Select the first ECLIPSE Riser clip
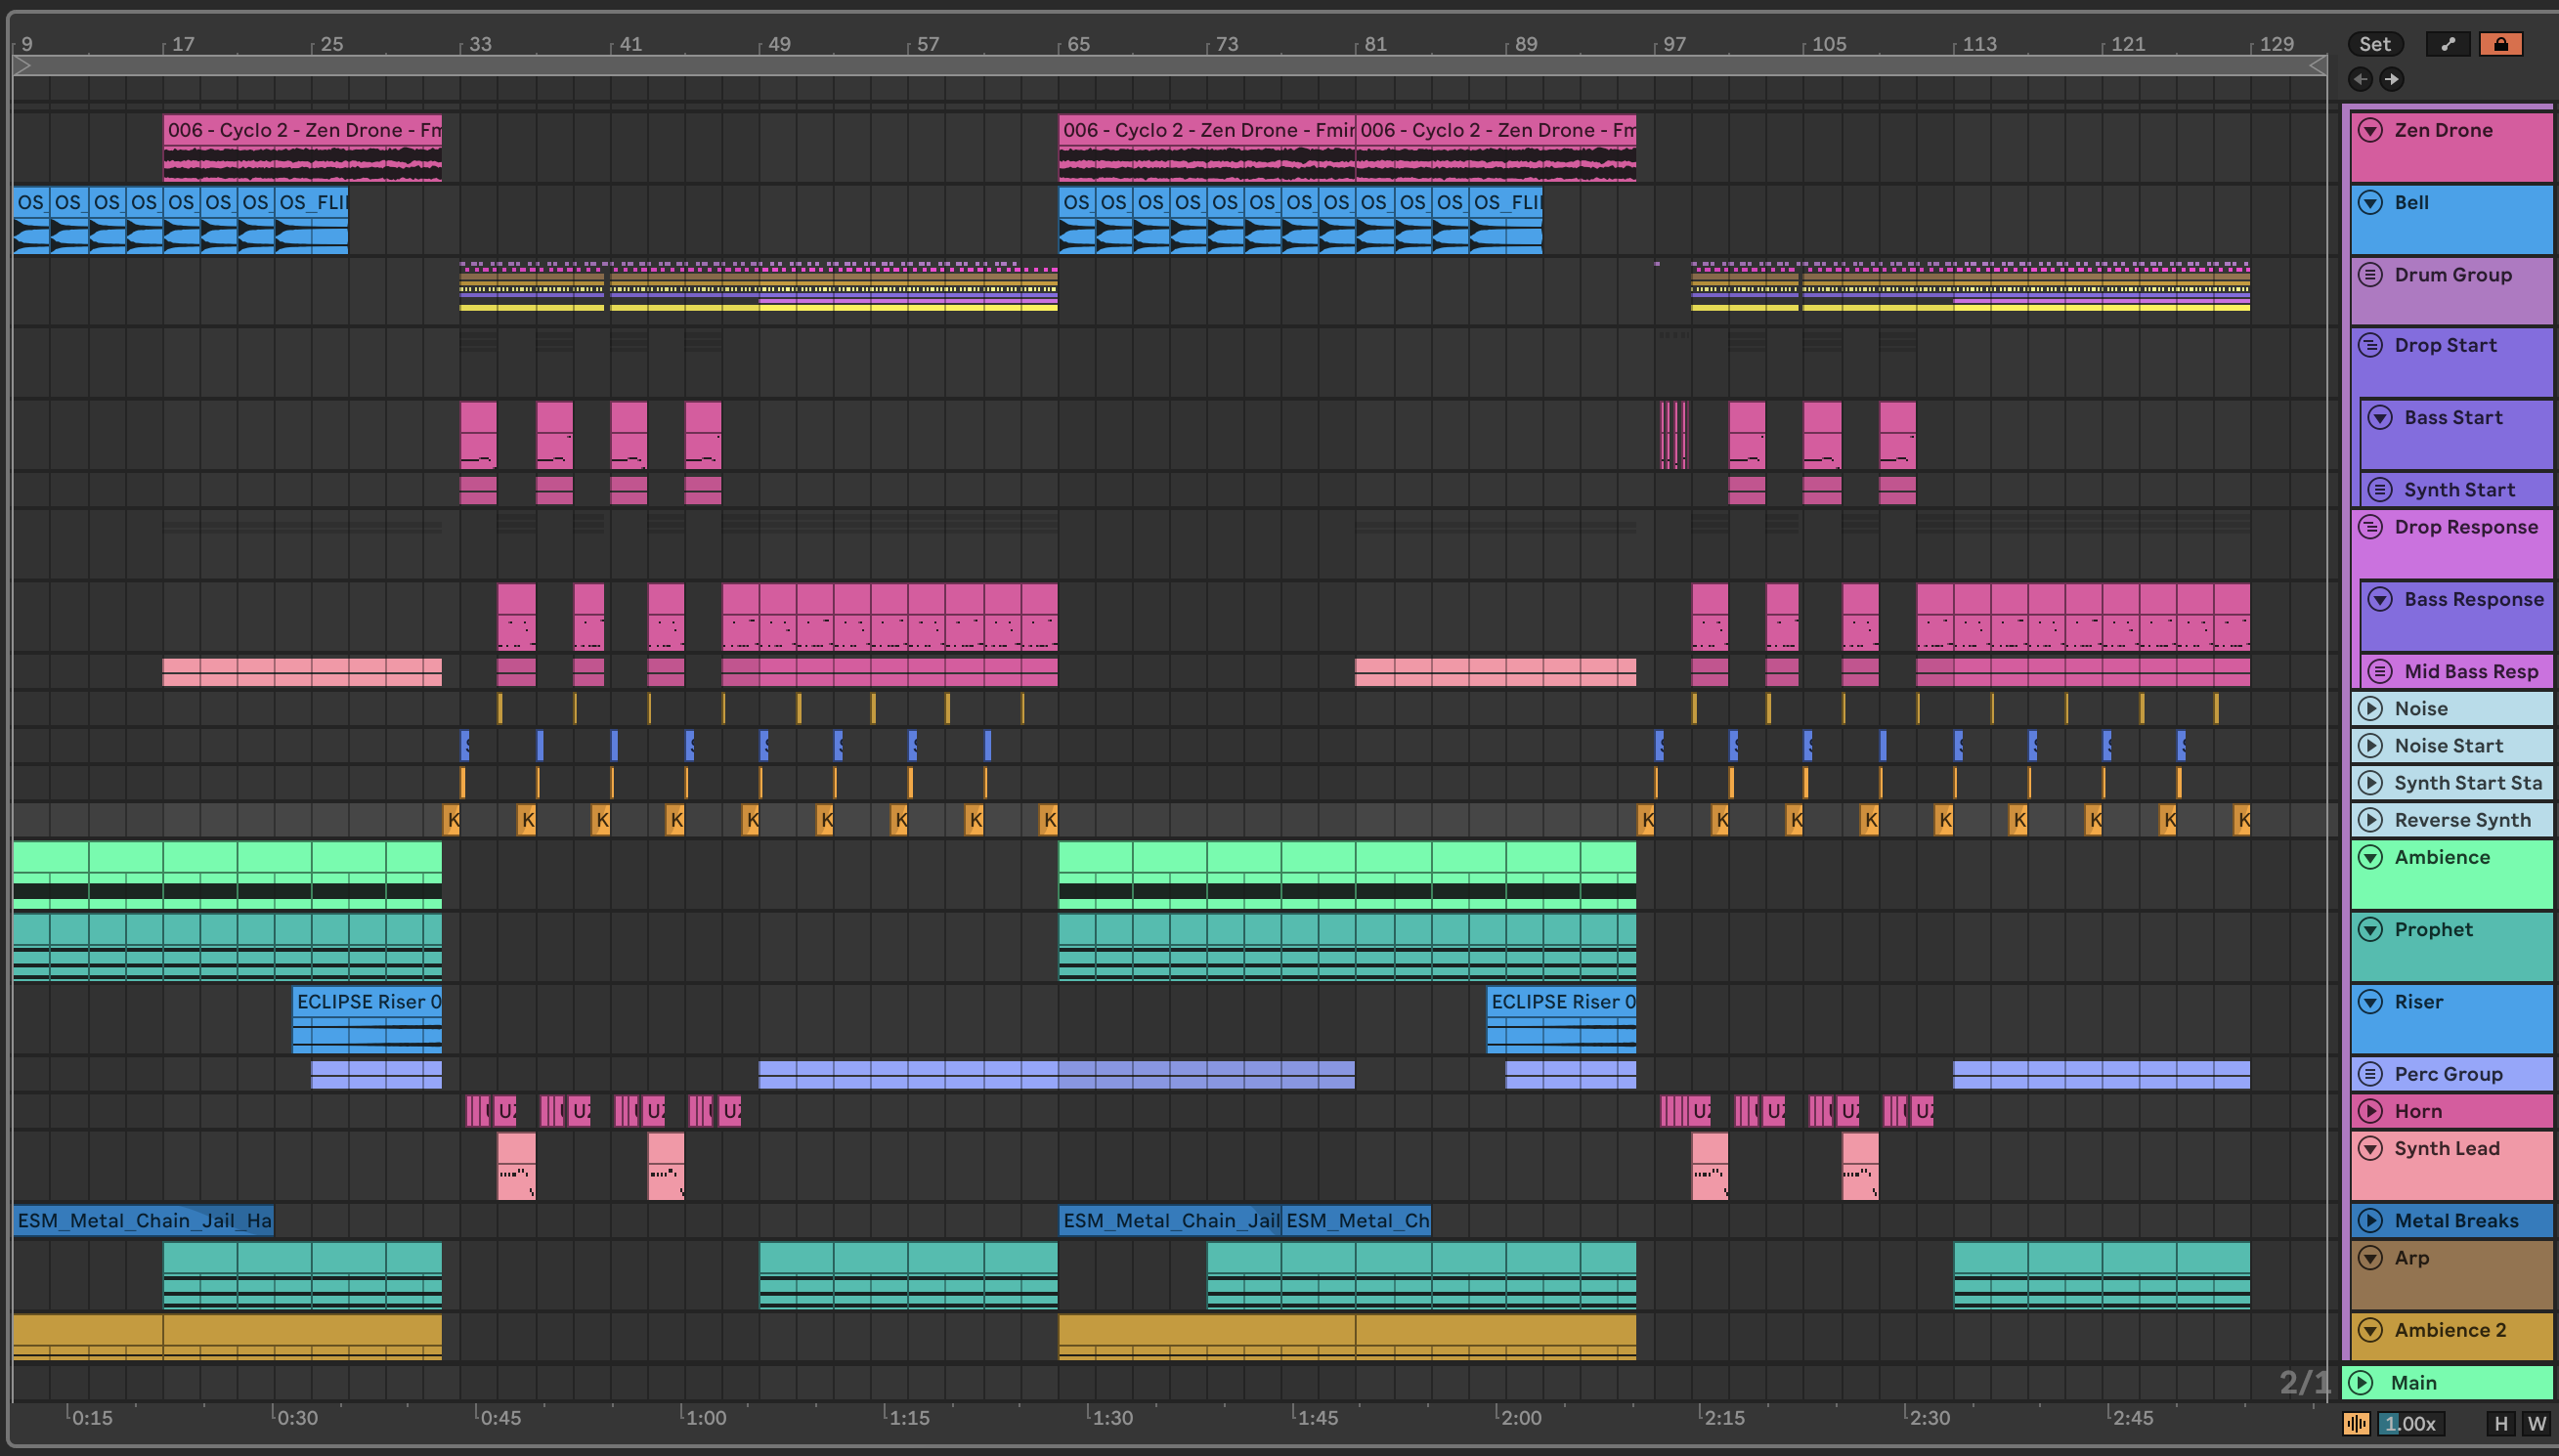Image resolution: width=2559 pixels, height=1456 pixels. click(x=367, y=1020)
